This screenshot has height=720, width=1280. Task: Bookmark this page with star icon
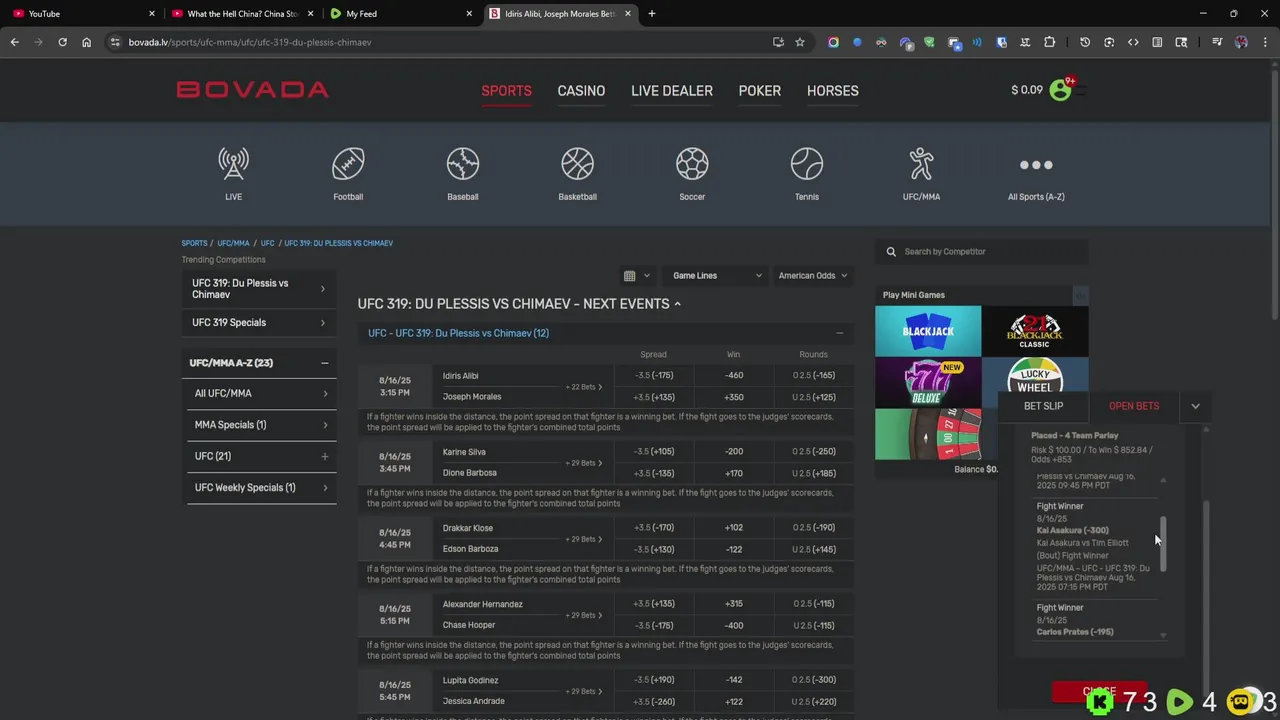(800, 42)
